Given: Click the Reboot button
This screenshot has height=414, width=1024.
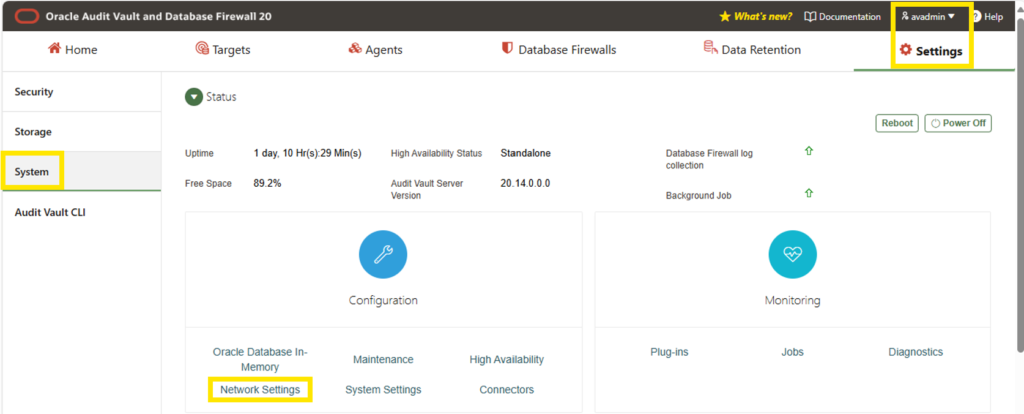Looking at the screenshot, I should point(897,123).
